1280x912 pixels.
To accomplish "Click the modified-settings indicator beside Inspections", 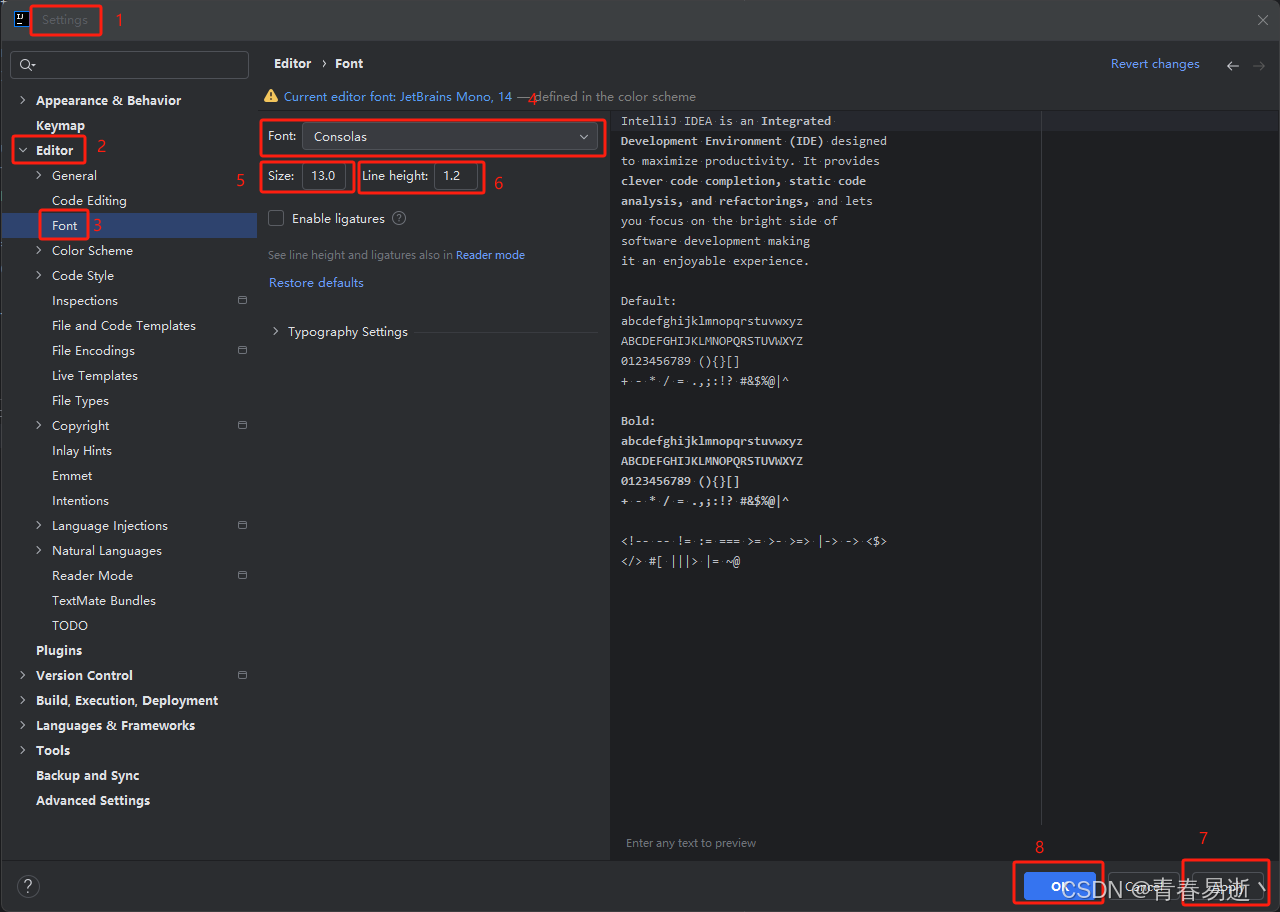I will [242, 299].
